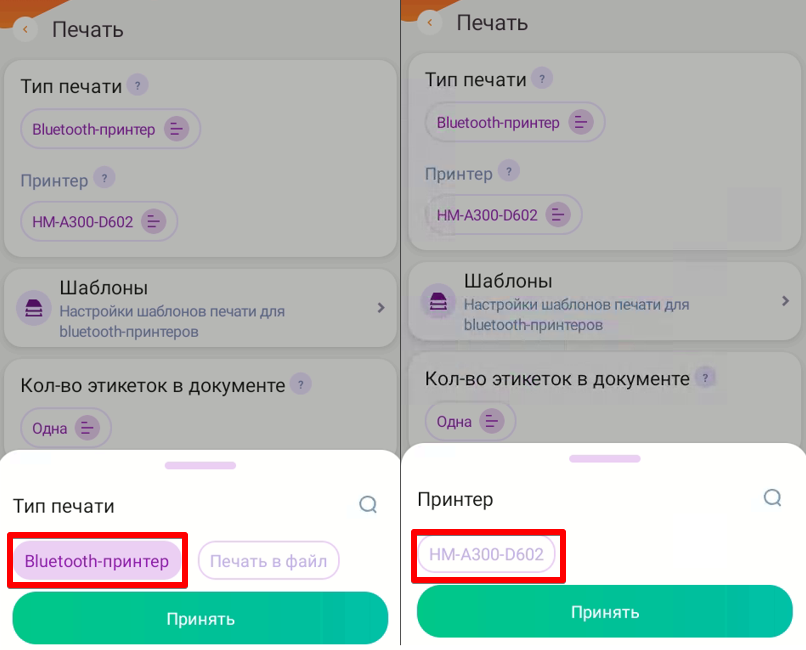The width and height of the screenshot is (806, 650).
Task: Choose HM-A300-D602 printer in bottom sheet
Action: [x=486, y=554]
